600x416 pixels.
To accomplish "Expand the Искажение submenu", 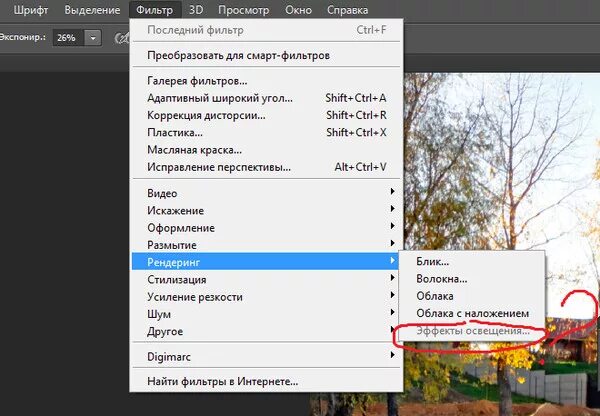I will 266,210.
